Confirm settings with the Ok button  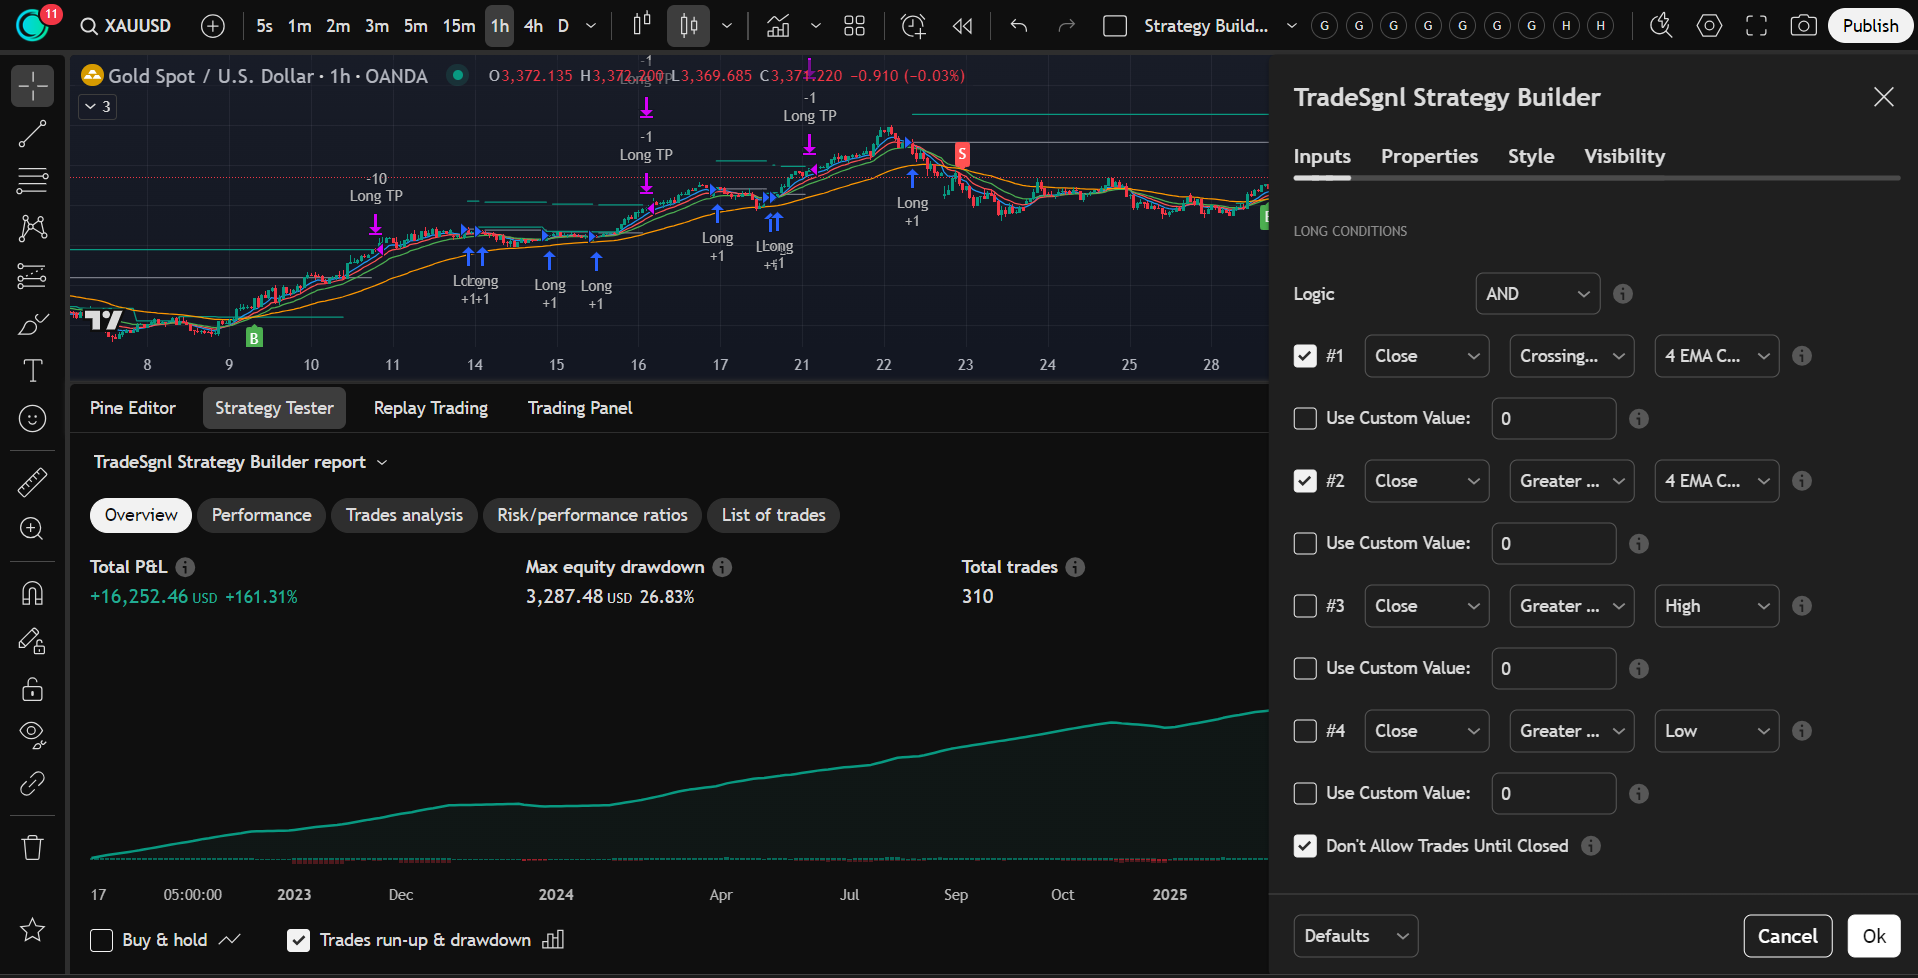coord(1873,935)
